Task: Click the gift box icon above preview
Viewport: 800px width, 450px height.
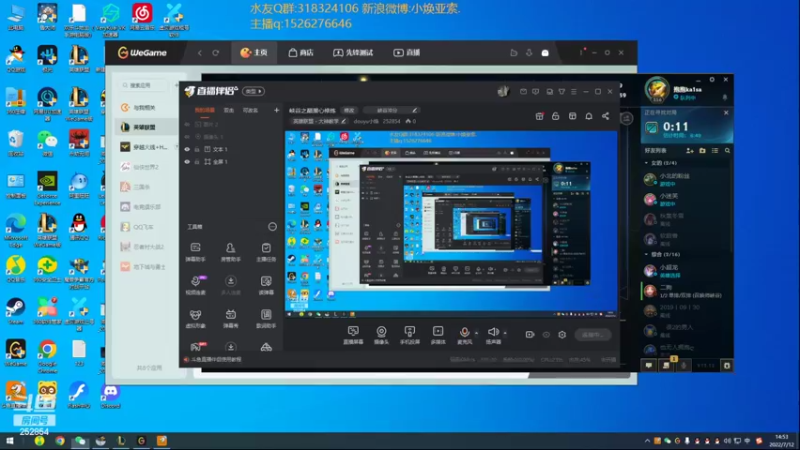Action: (x=539, y=116)
